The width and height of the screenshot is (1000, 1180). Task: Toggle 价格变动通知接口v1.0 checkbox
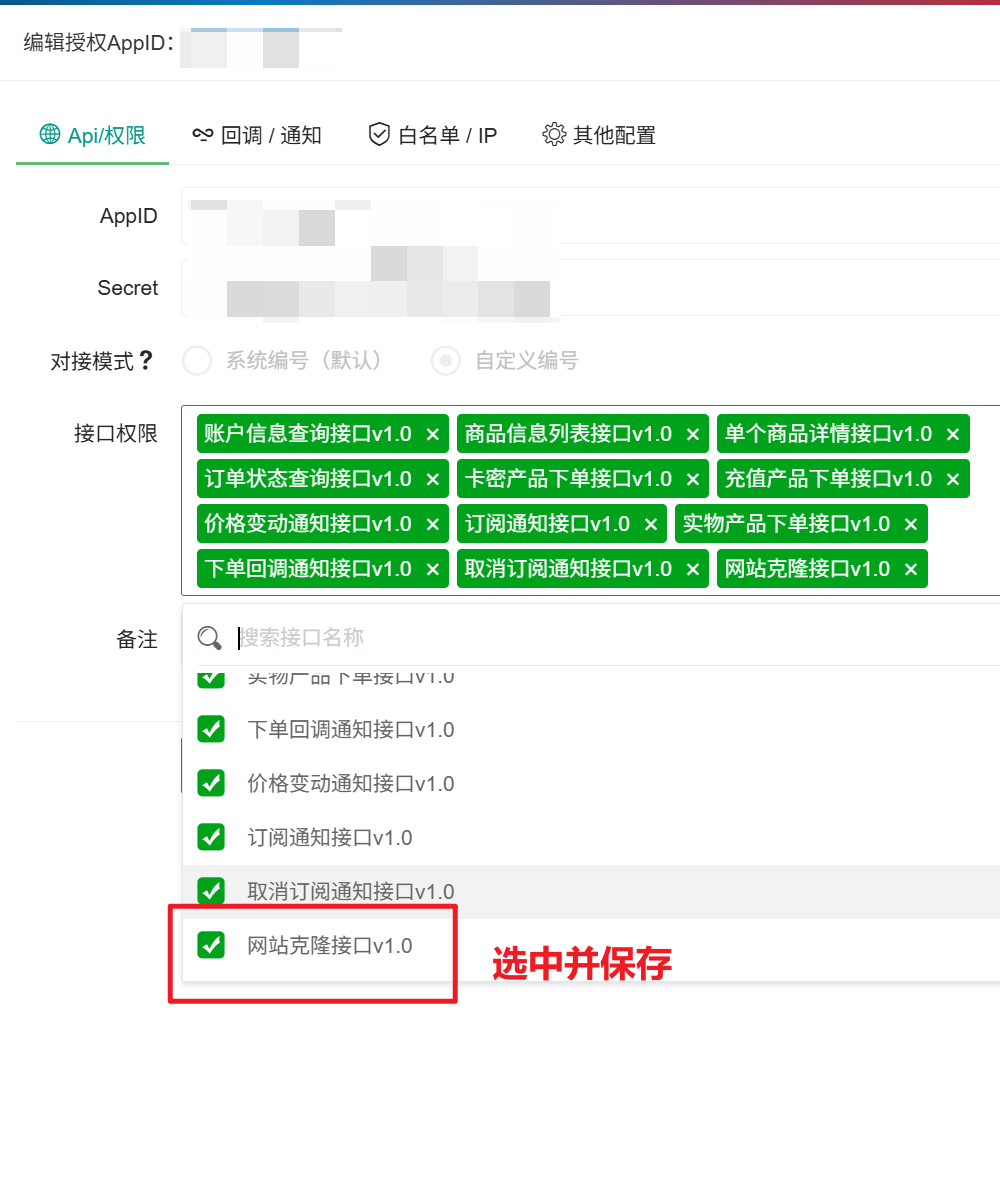pos(211,783)
